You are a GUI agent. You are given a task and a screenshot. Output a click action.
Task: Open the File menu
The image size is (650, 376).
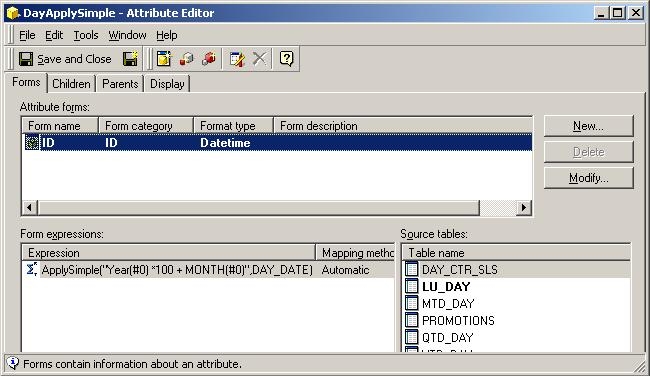click(x=27, y=35)
